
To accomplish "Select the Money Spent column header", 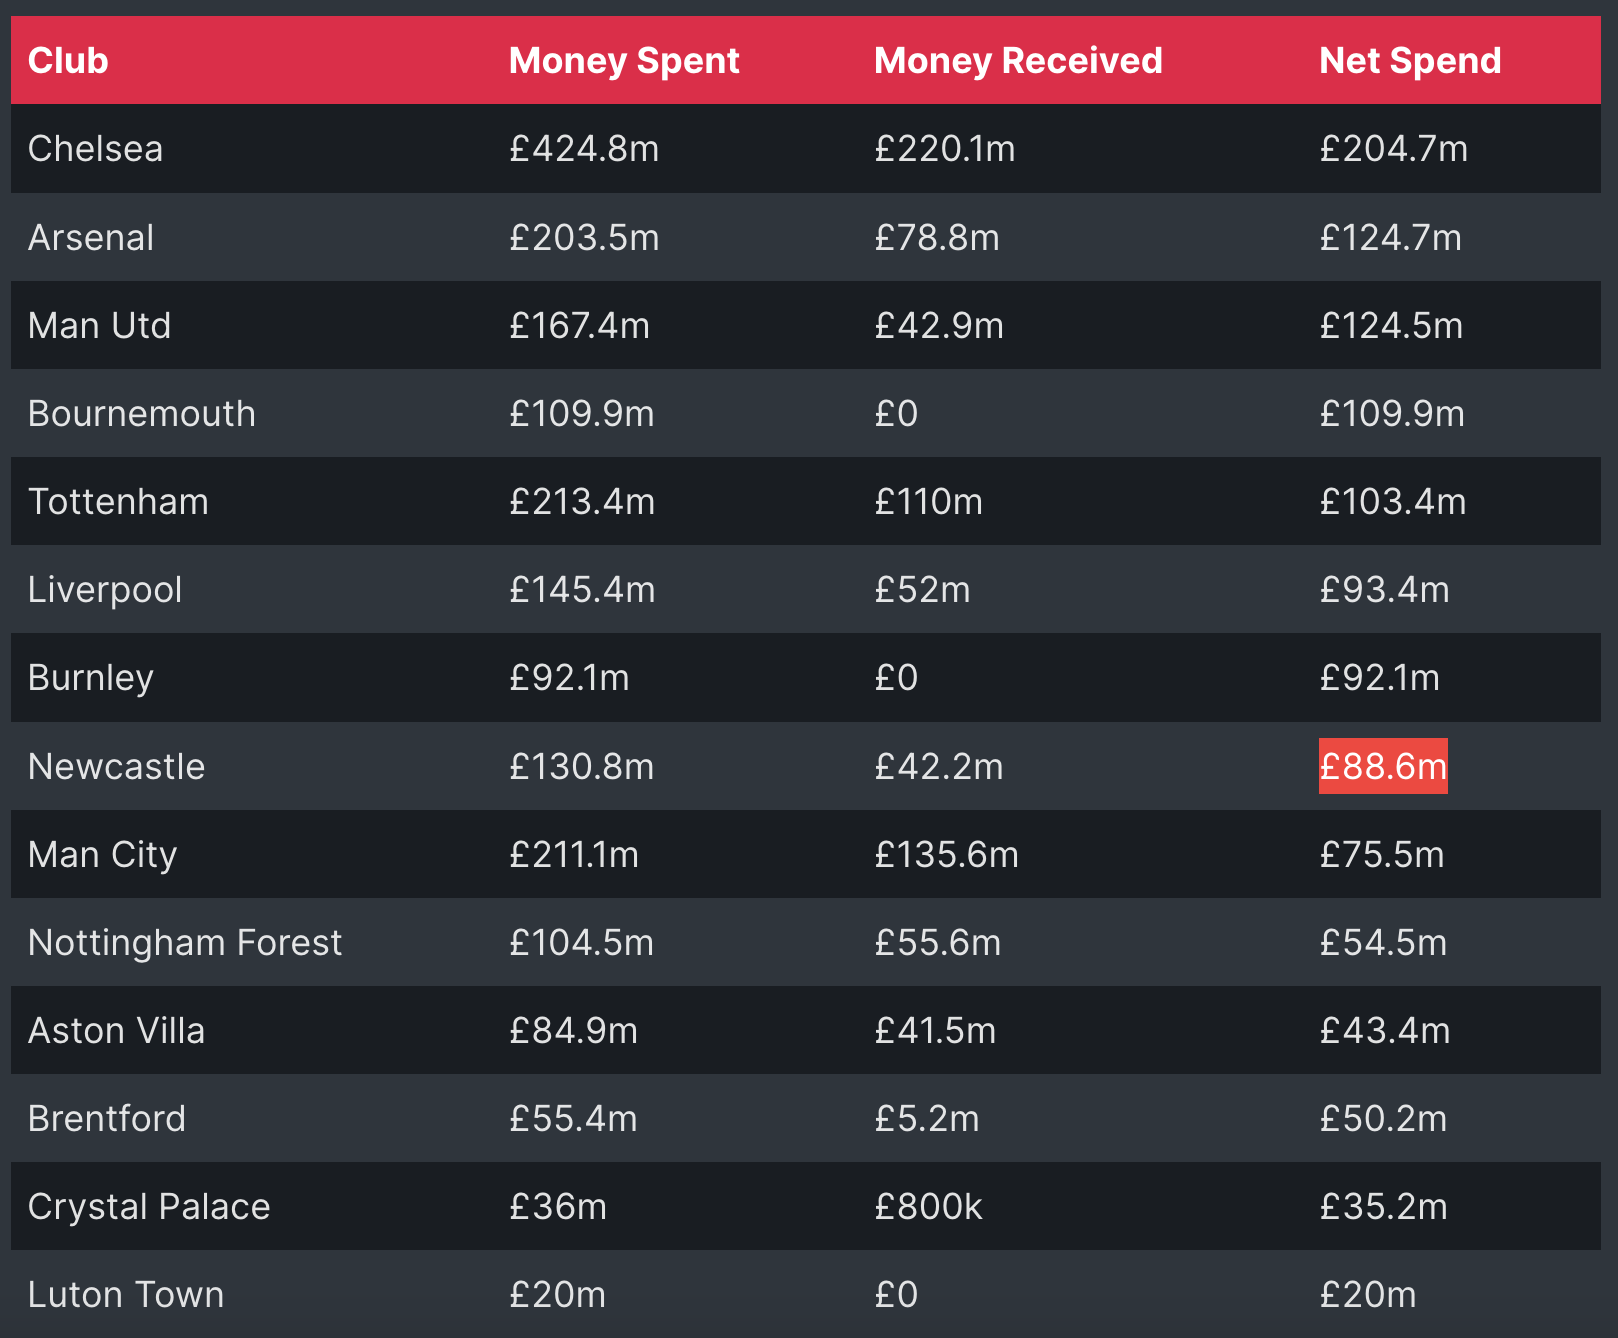I will pos(624,61).
